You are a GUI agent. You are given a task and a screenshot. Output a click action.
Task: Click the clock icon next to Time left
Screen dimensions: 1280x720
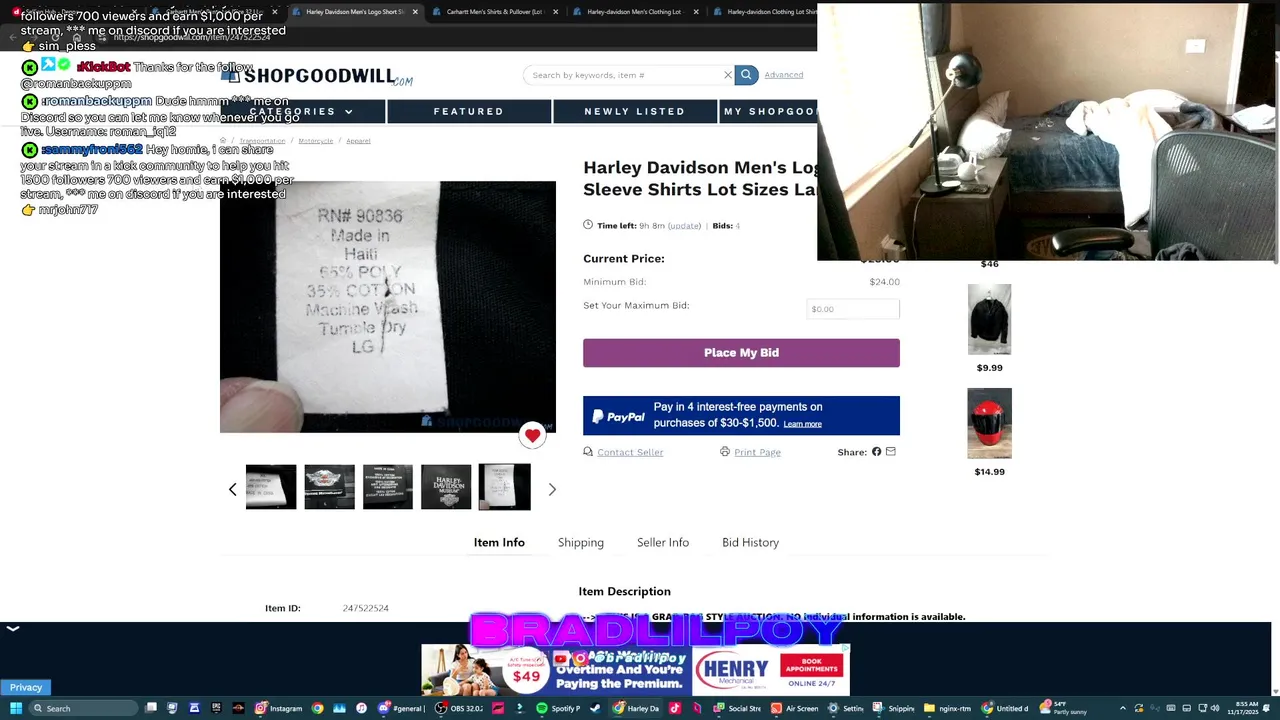(x=588, y=225)
